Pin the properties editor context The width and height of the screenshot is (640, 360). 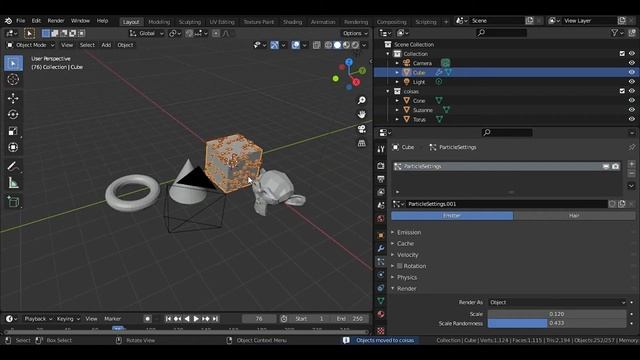(x=631, y=147)
